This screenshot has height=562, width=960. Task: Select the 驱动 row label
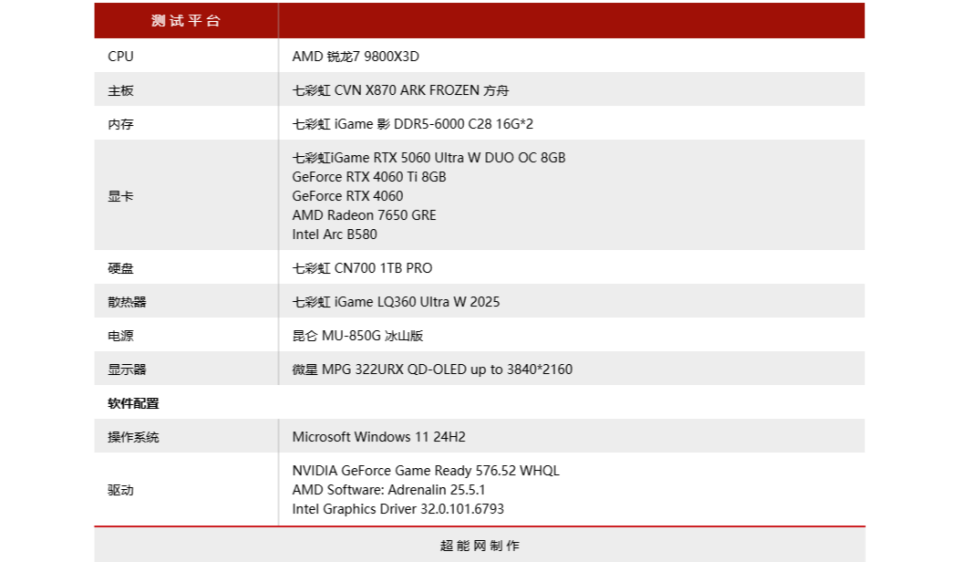[x=121, y=490]
